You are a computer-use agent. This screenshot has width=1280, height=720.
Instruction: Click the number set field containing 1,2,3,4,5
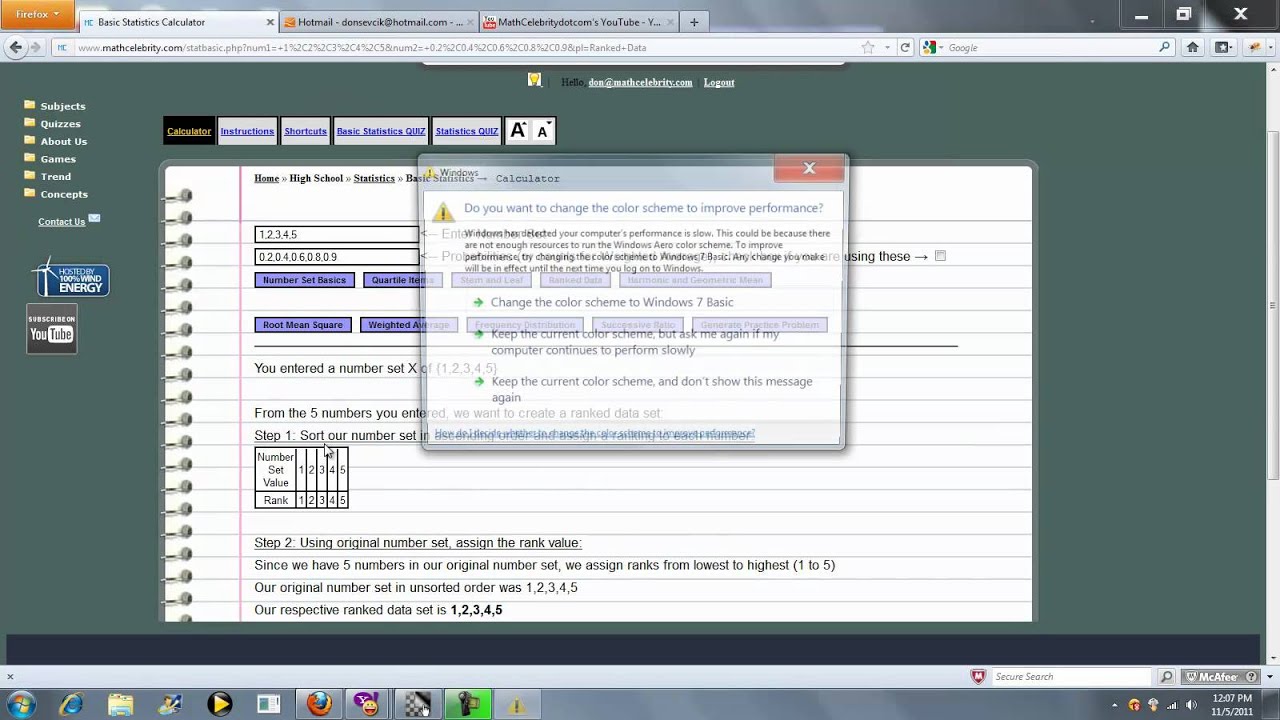(337, 234)
